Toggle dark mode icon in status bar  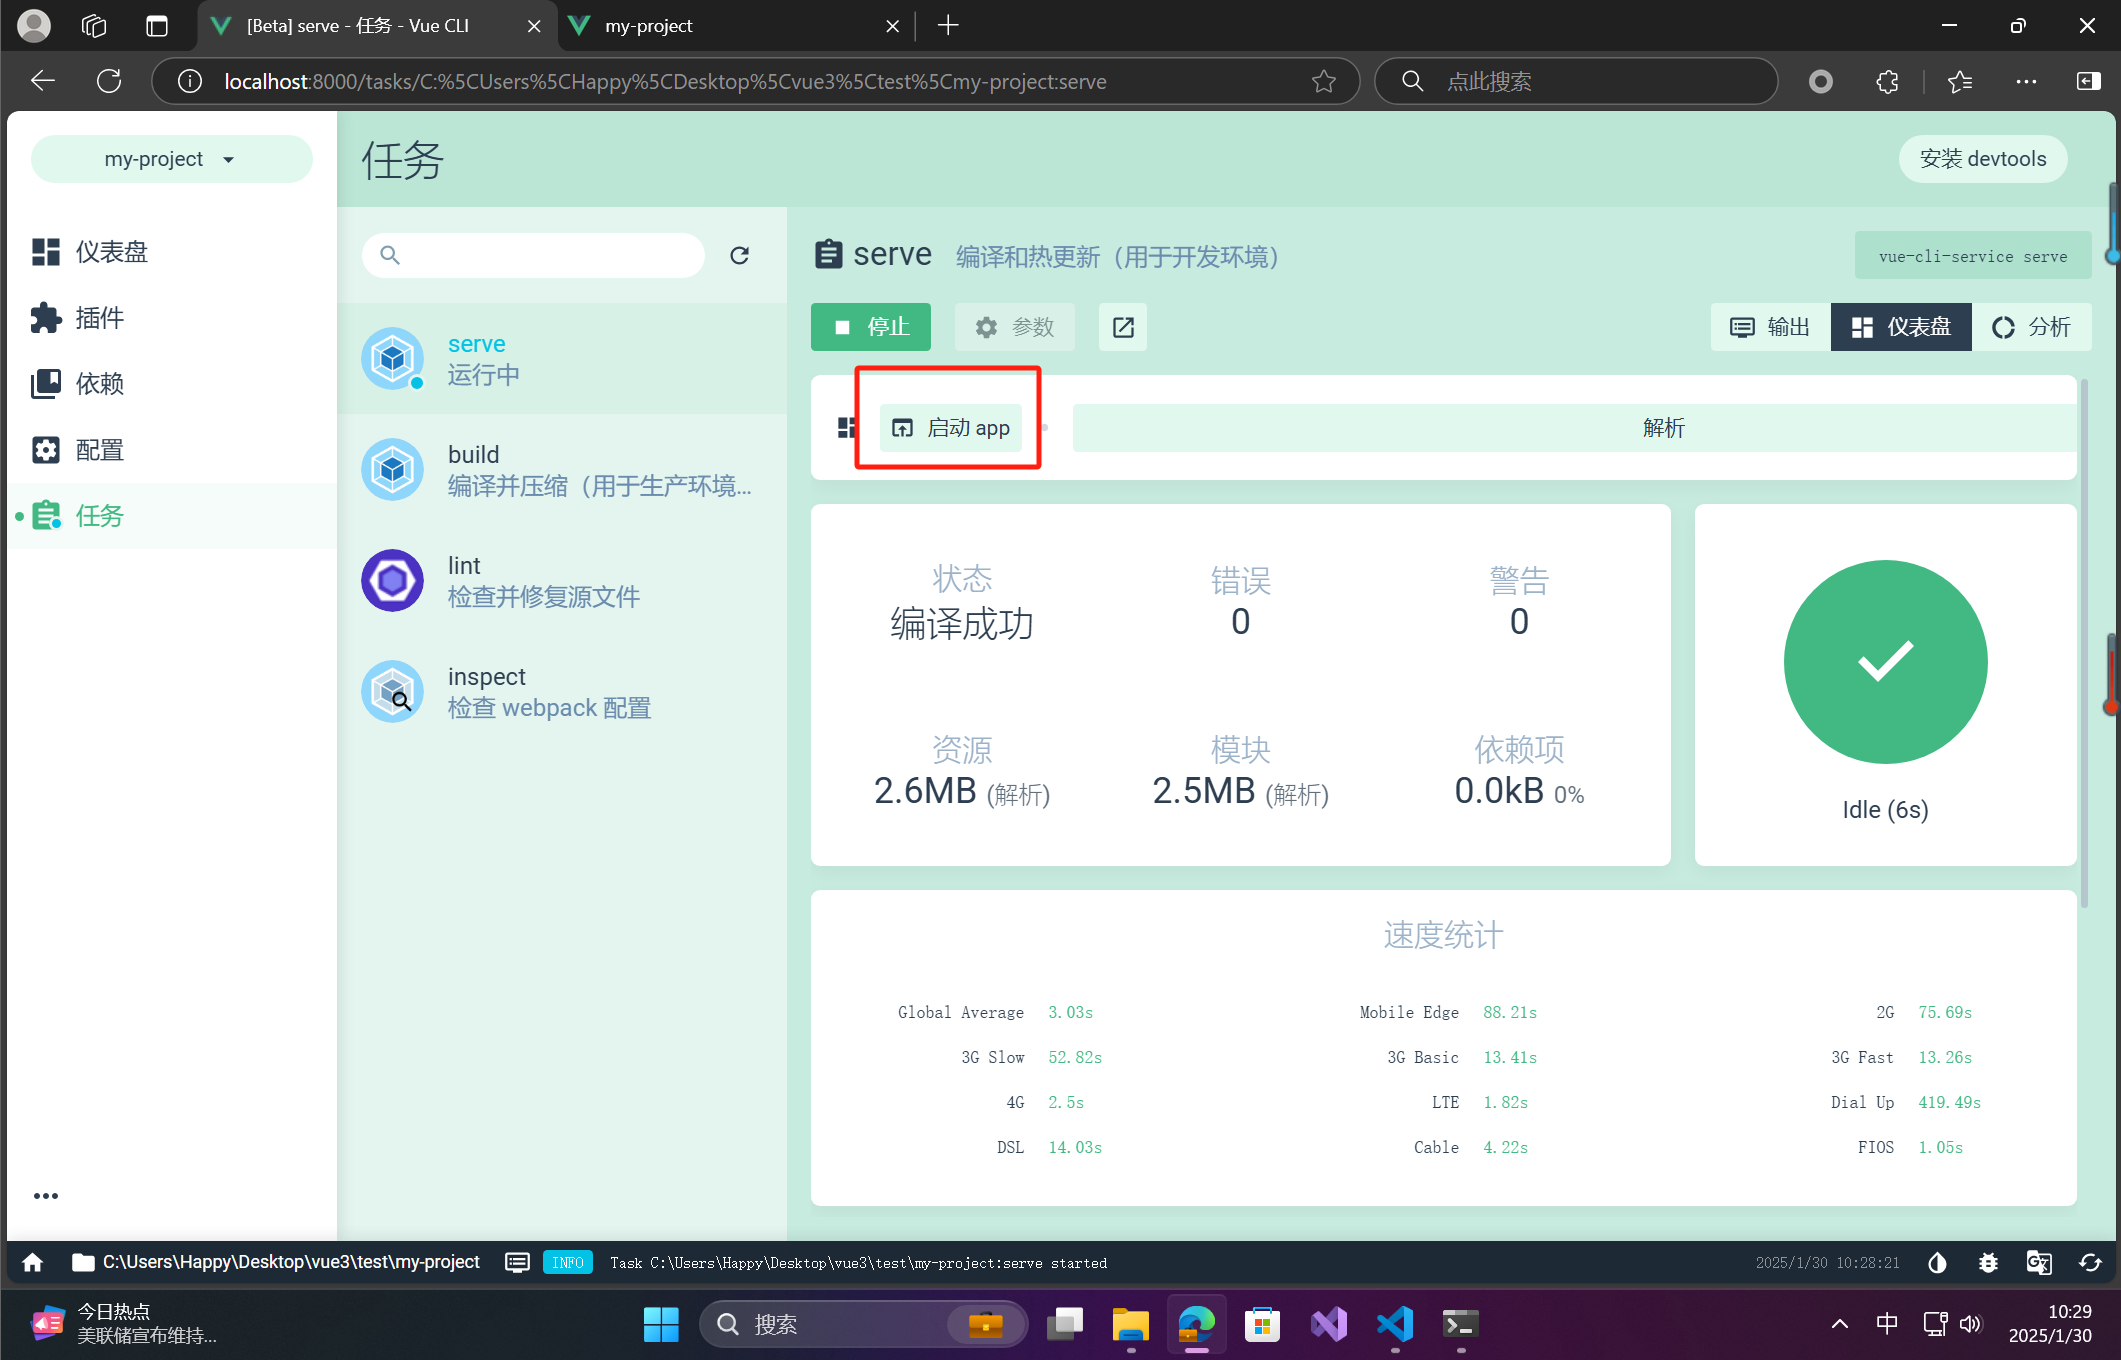tap(1937, 1262)
